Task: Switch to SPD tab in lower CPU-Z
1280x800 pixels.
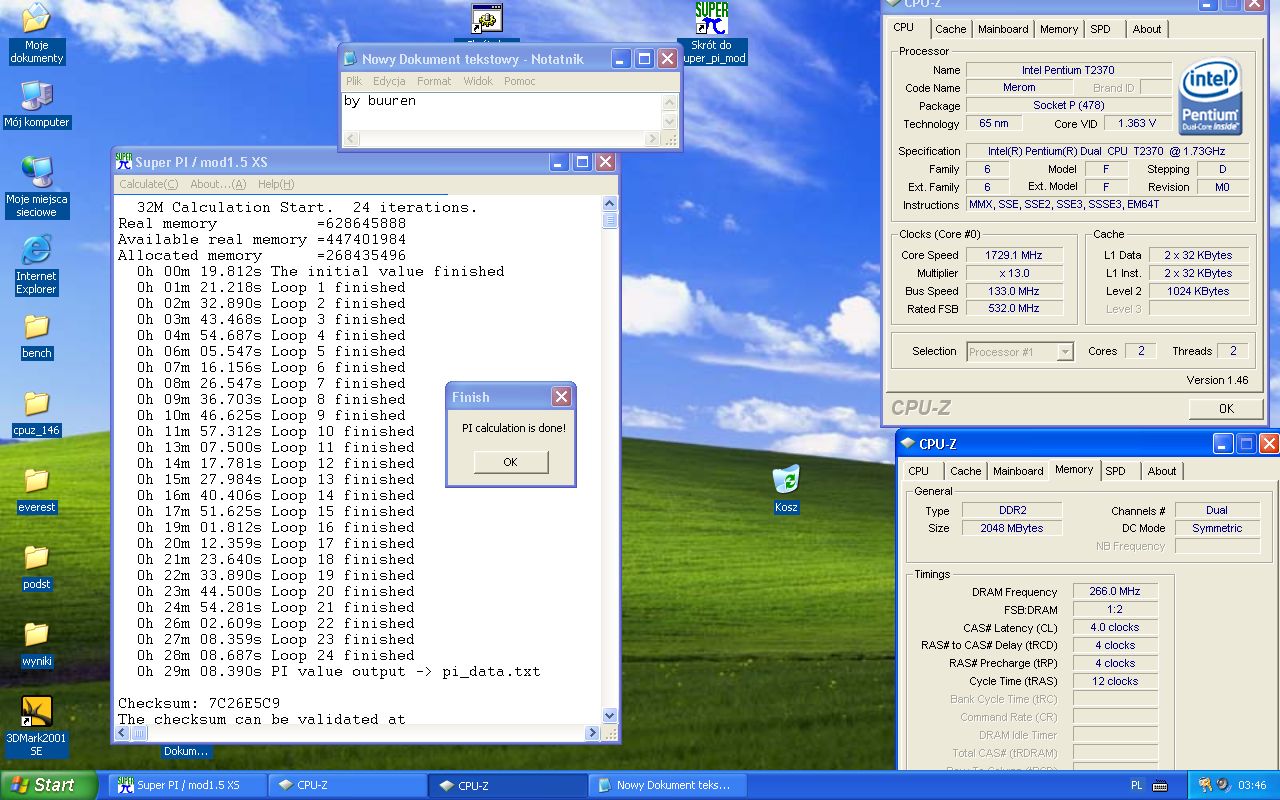Action: [1116, 471]
